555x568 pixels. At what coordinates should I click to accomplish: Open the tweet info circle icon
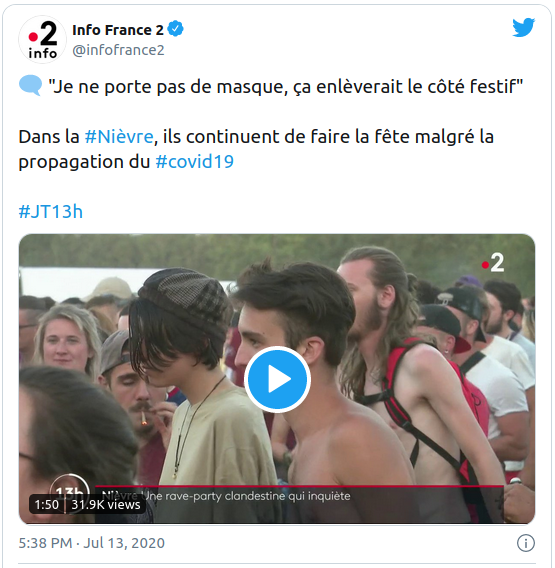[x=525, y=543]
